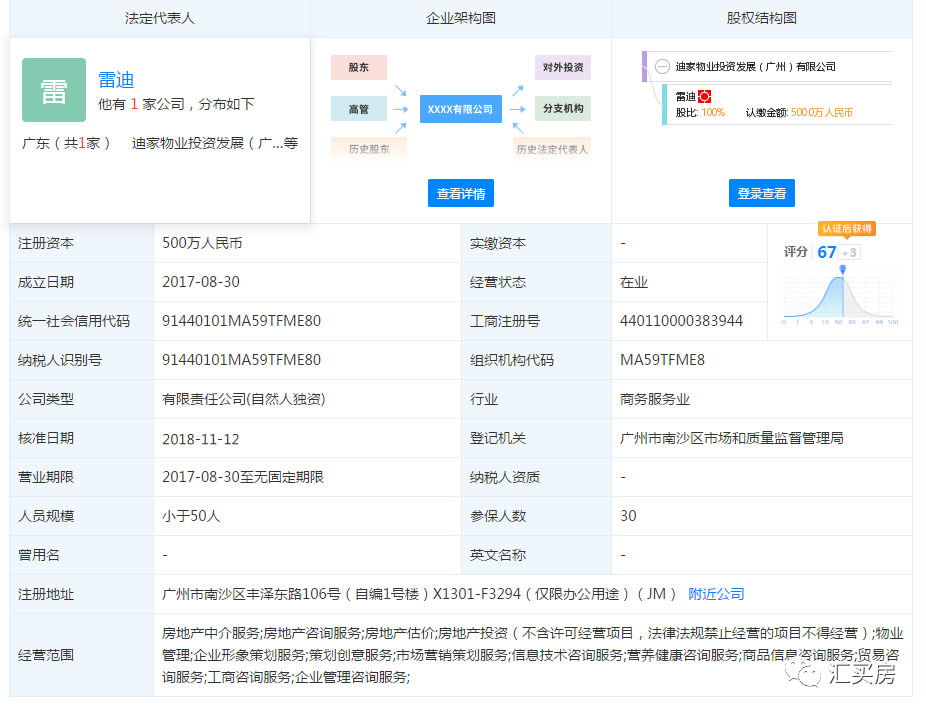Select the registration number 440110000383944
Image resolution: width=926 pixels, height=714 pixels.
[x=681, y=321]
